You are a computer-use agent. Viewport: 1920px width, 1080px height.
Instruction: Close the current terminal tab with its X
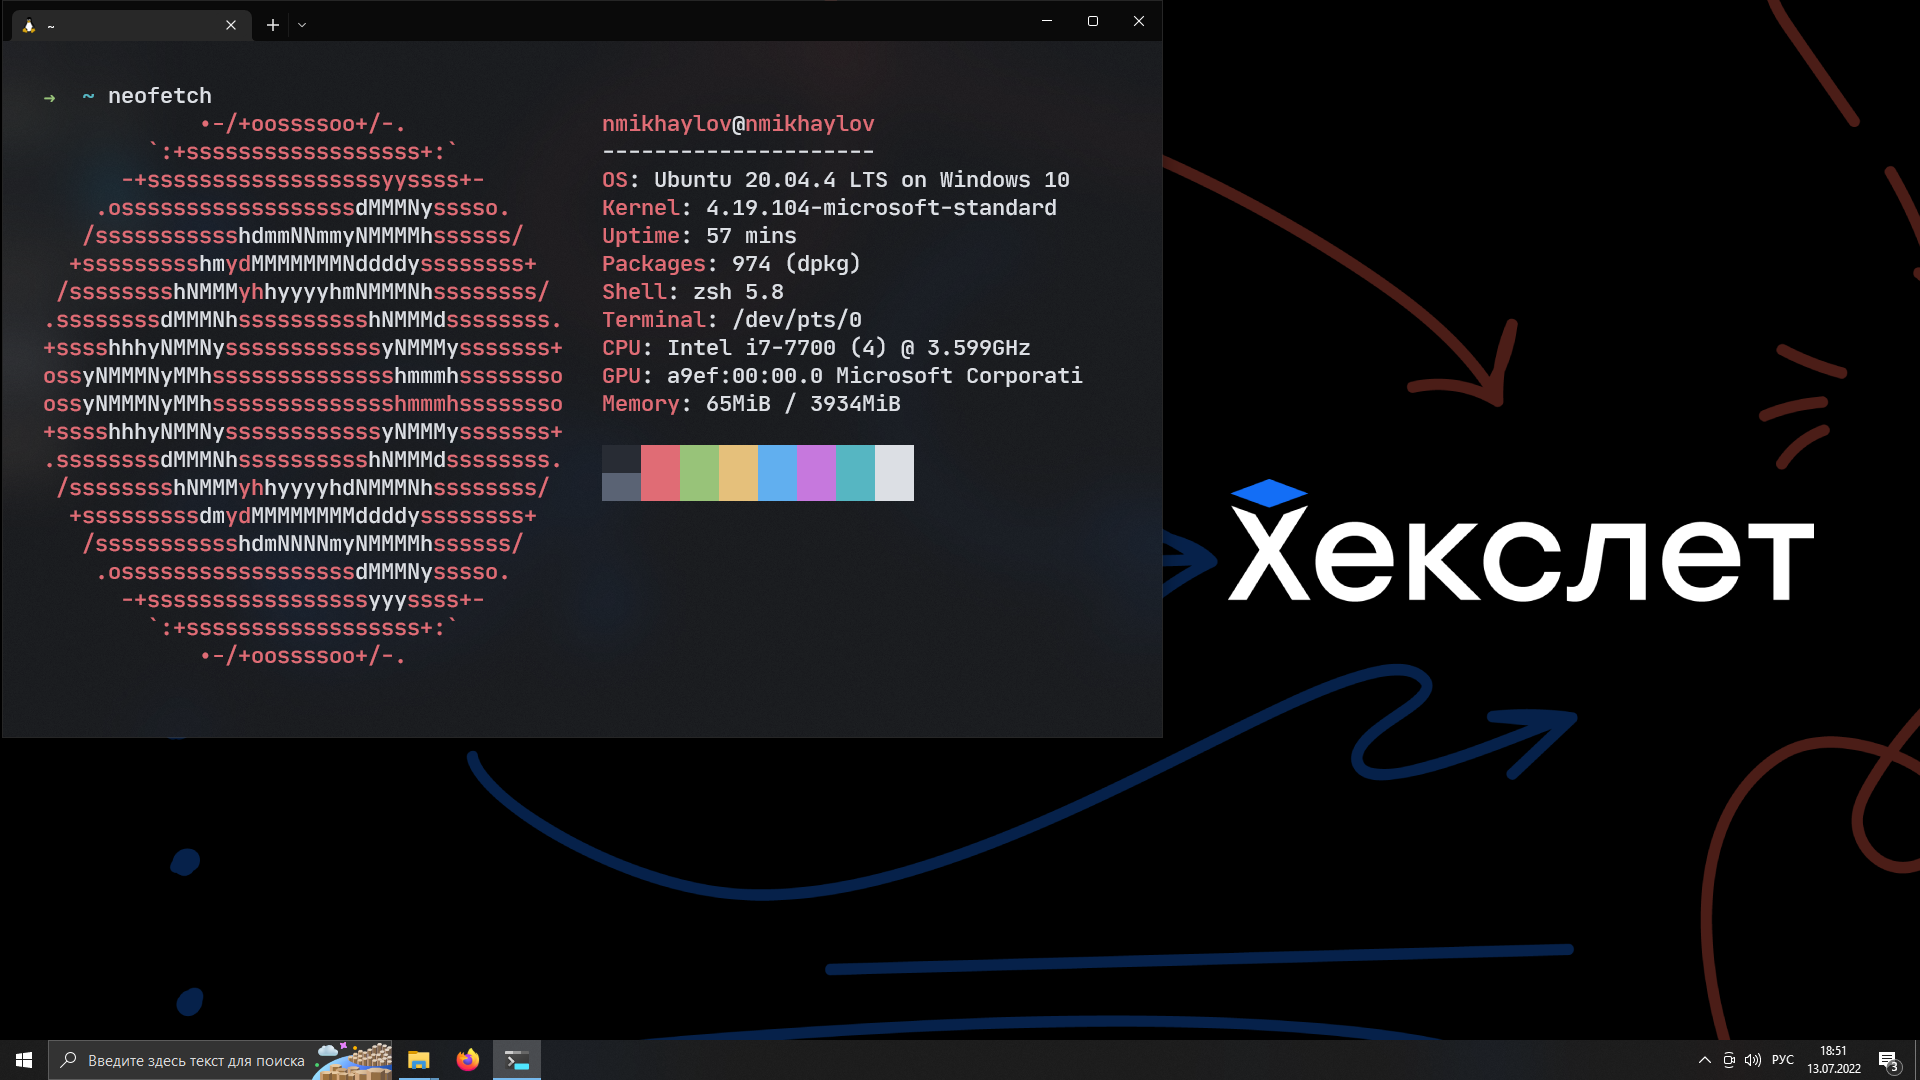click(x=231, y=25)
